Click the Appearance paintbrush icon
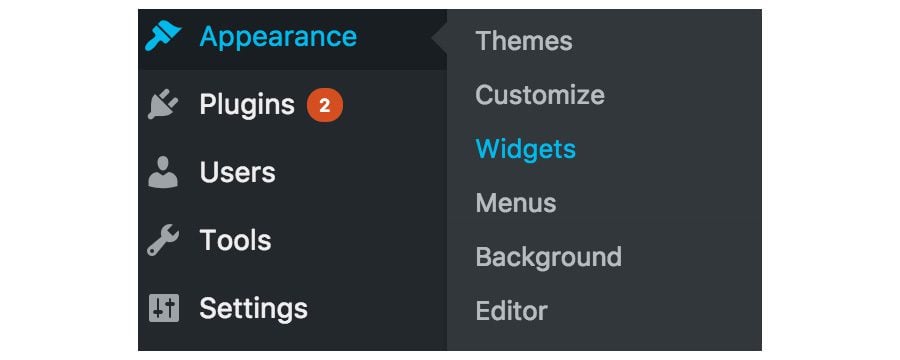The image size is (900, 360). click(x=163, y=36)
